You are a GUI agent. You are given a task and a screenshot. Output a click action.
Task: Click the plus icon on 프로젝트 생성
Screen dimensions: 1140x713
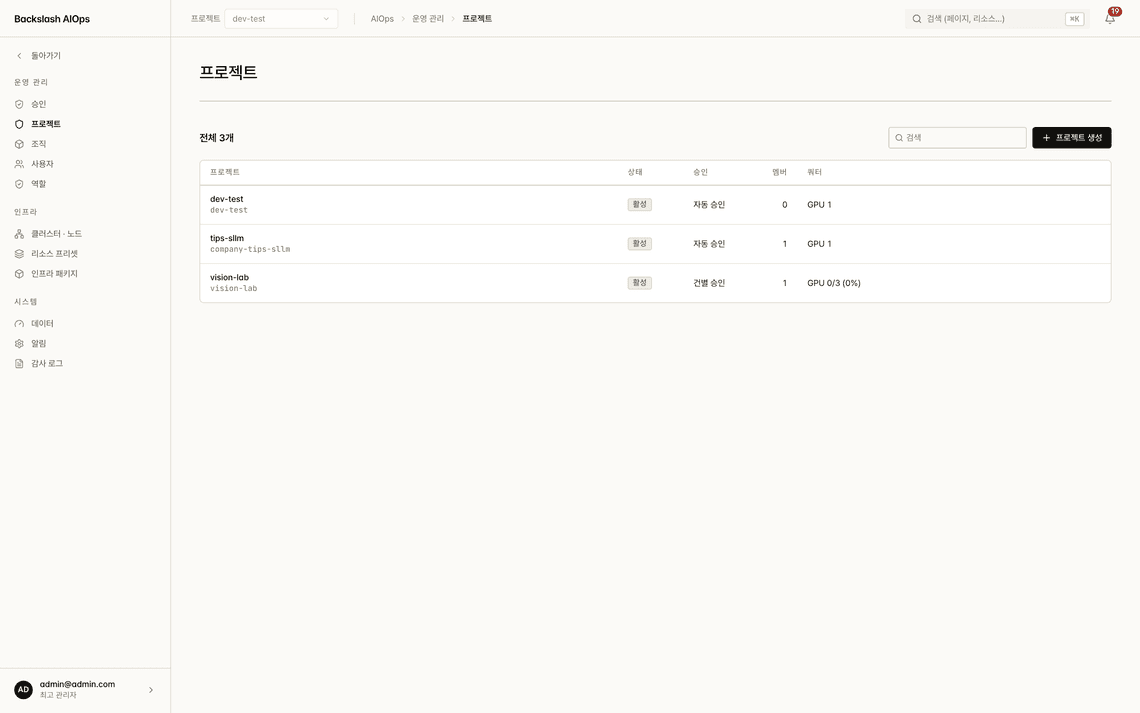(x=1046, y=138)
